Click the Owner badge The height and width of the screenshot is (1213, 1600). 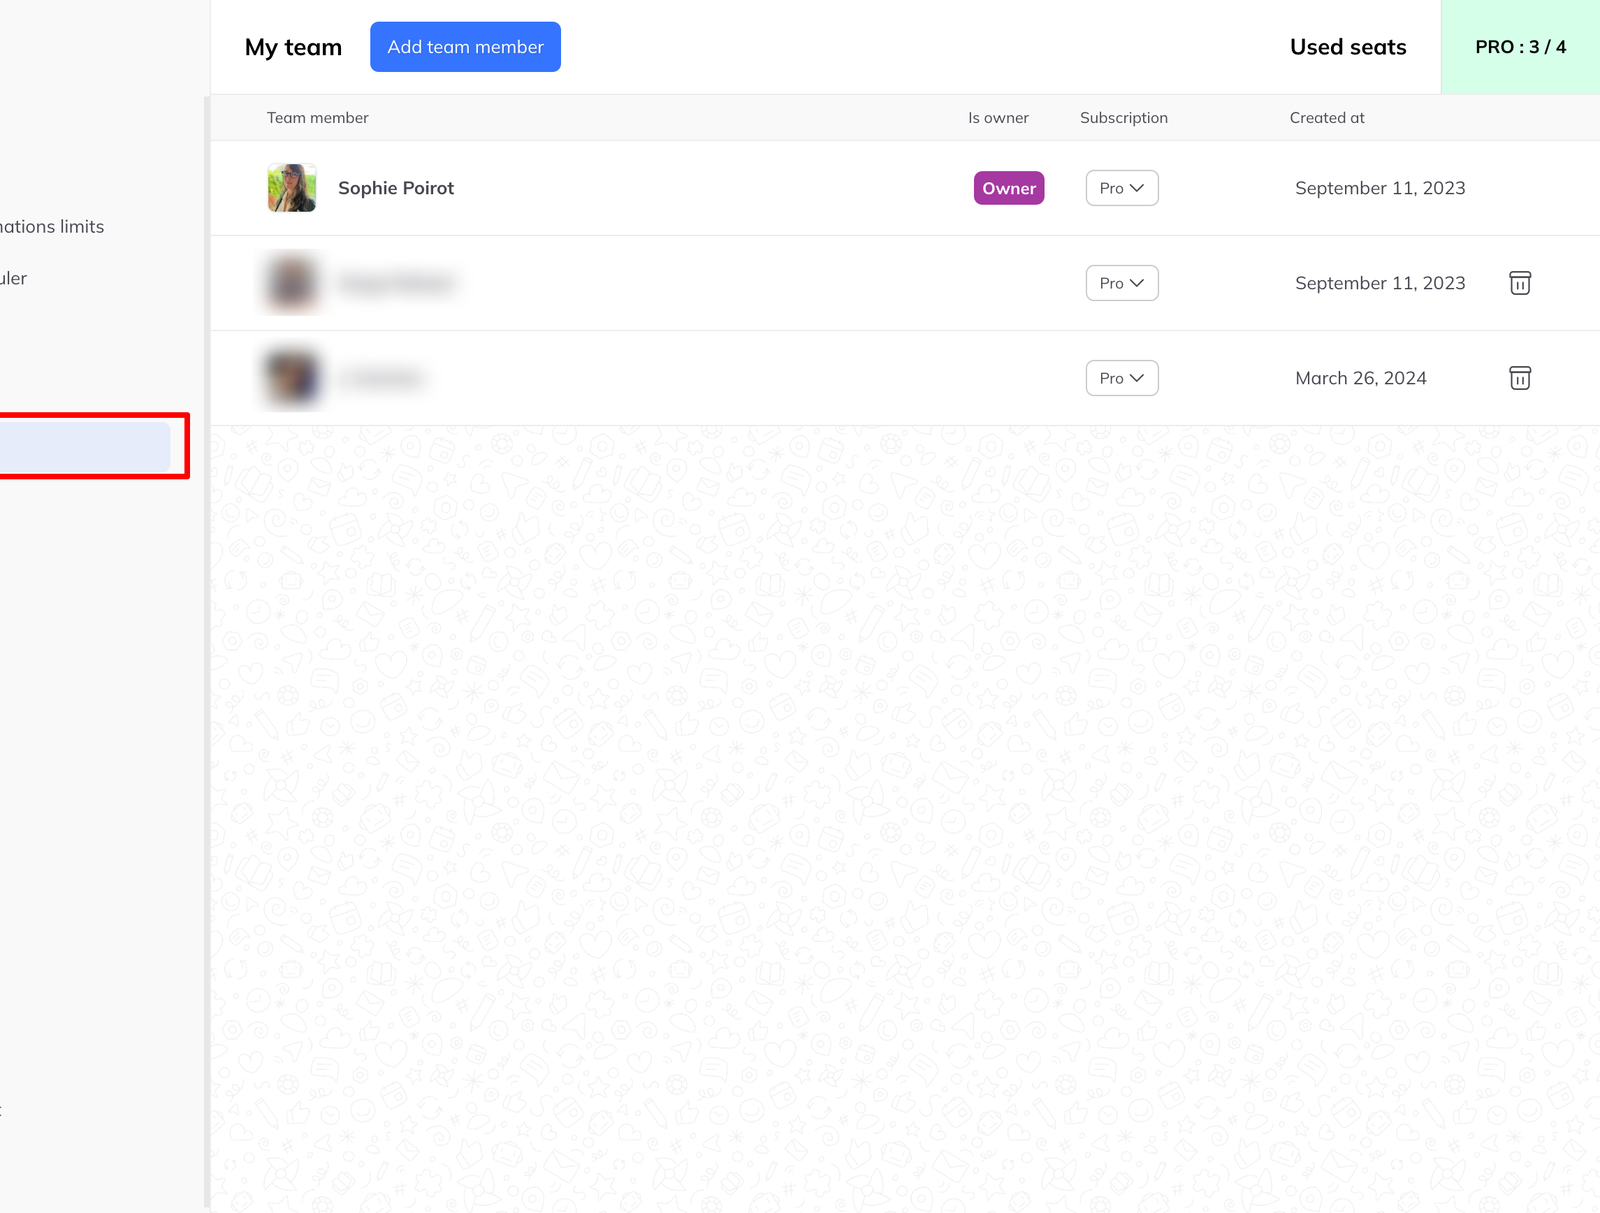1009,188
